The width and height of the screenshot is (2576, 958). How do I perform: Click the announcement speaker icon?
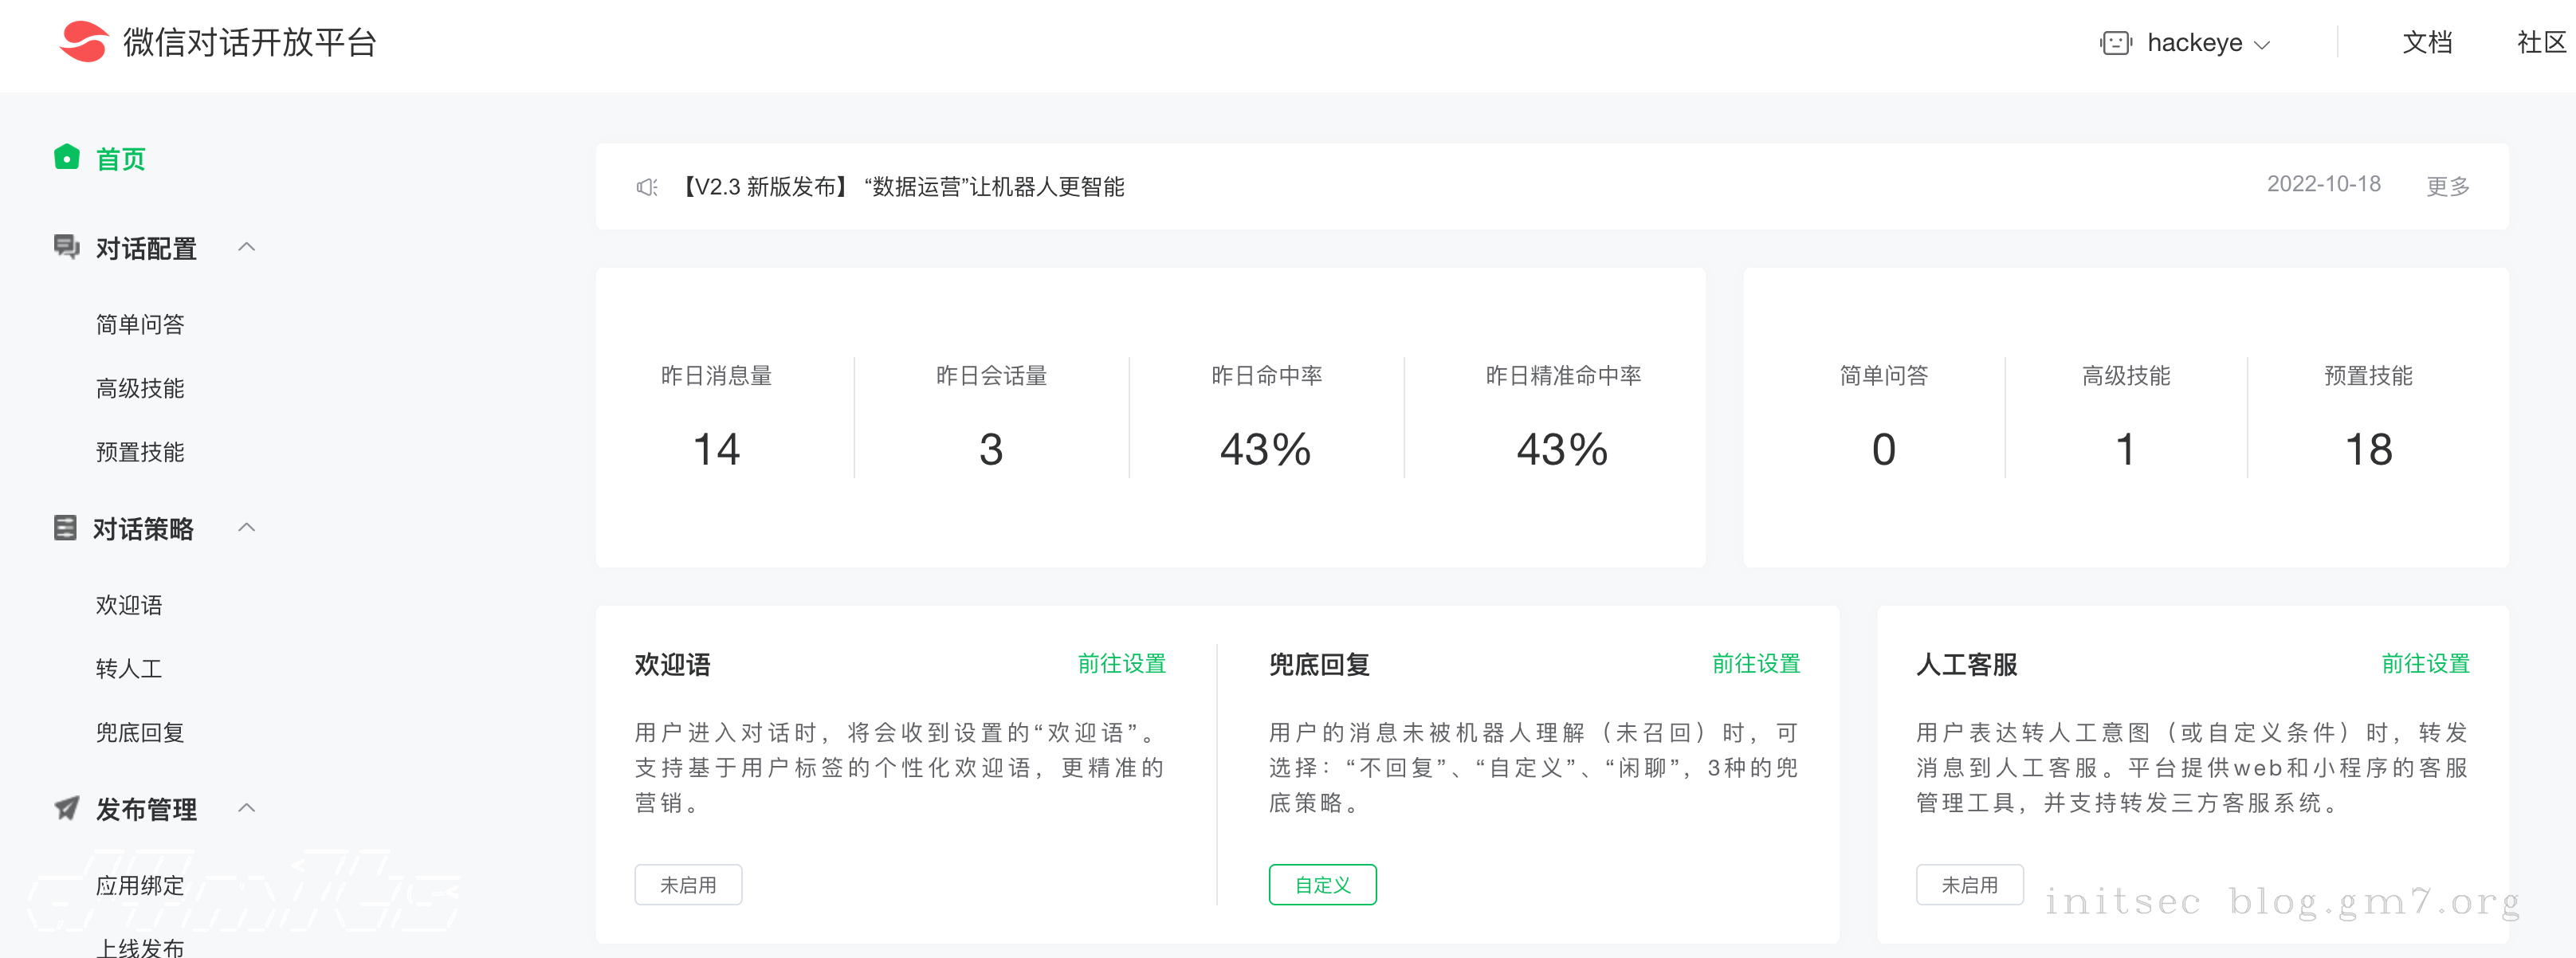point(647,187)
